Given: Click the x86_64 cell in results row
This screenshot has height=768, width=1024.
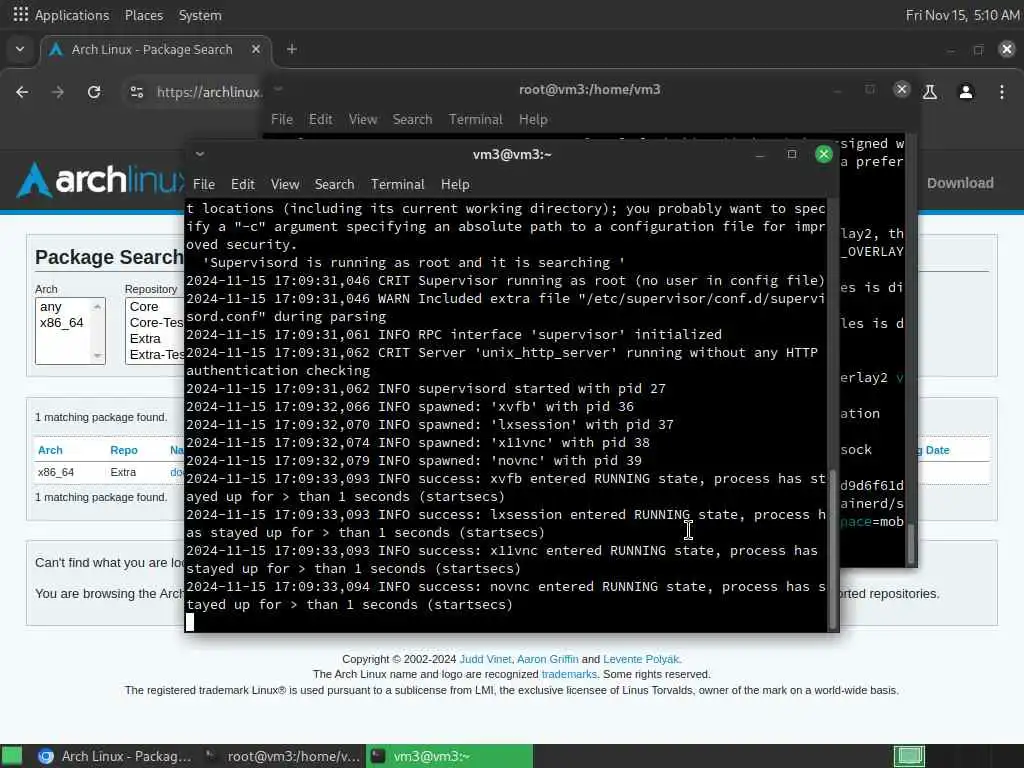Looking at the screenshot, I should (56, 472).
